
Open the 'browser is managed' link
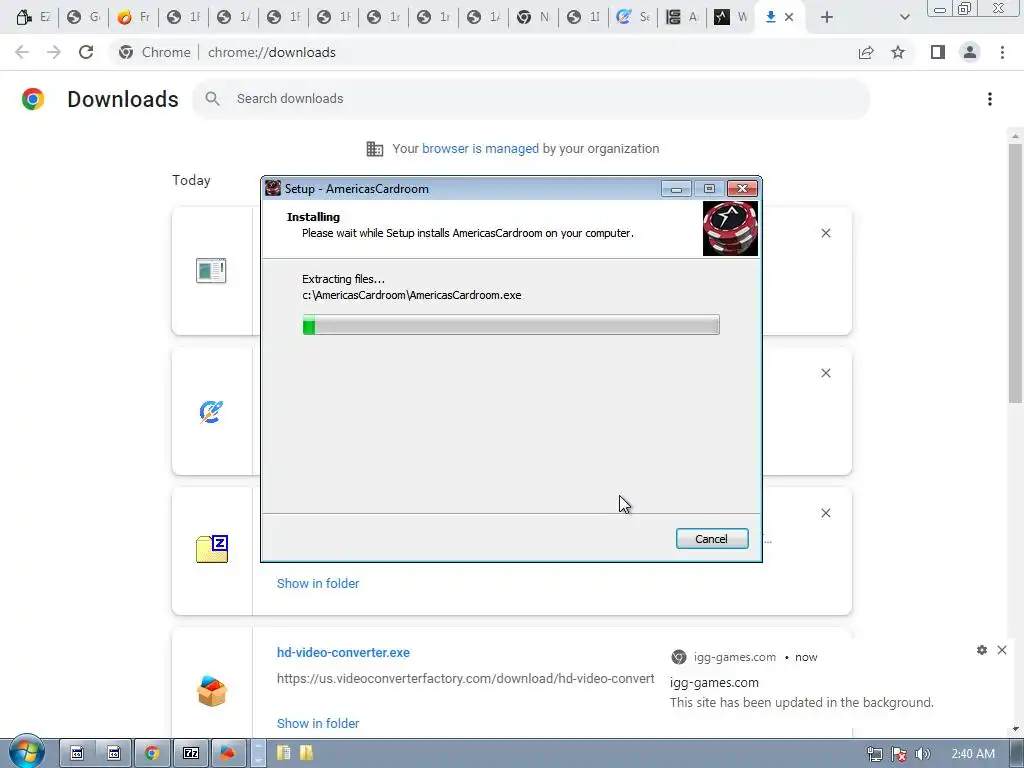click(x=480, y=149)
